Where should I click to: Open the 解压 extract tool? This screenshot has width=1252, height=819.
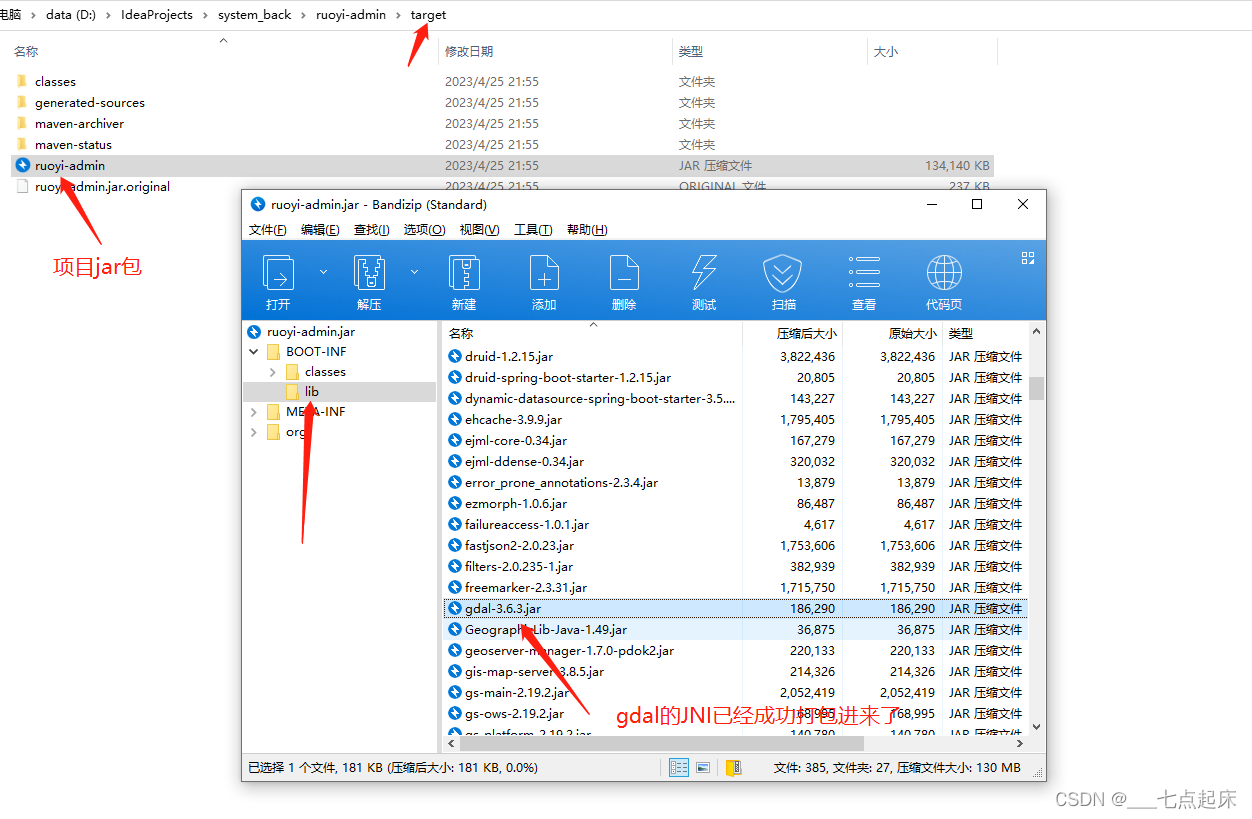click(369, 278)
